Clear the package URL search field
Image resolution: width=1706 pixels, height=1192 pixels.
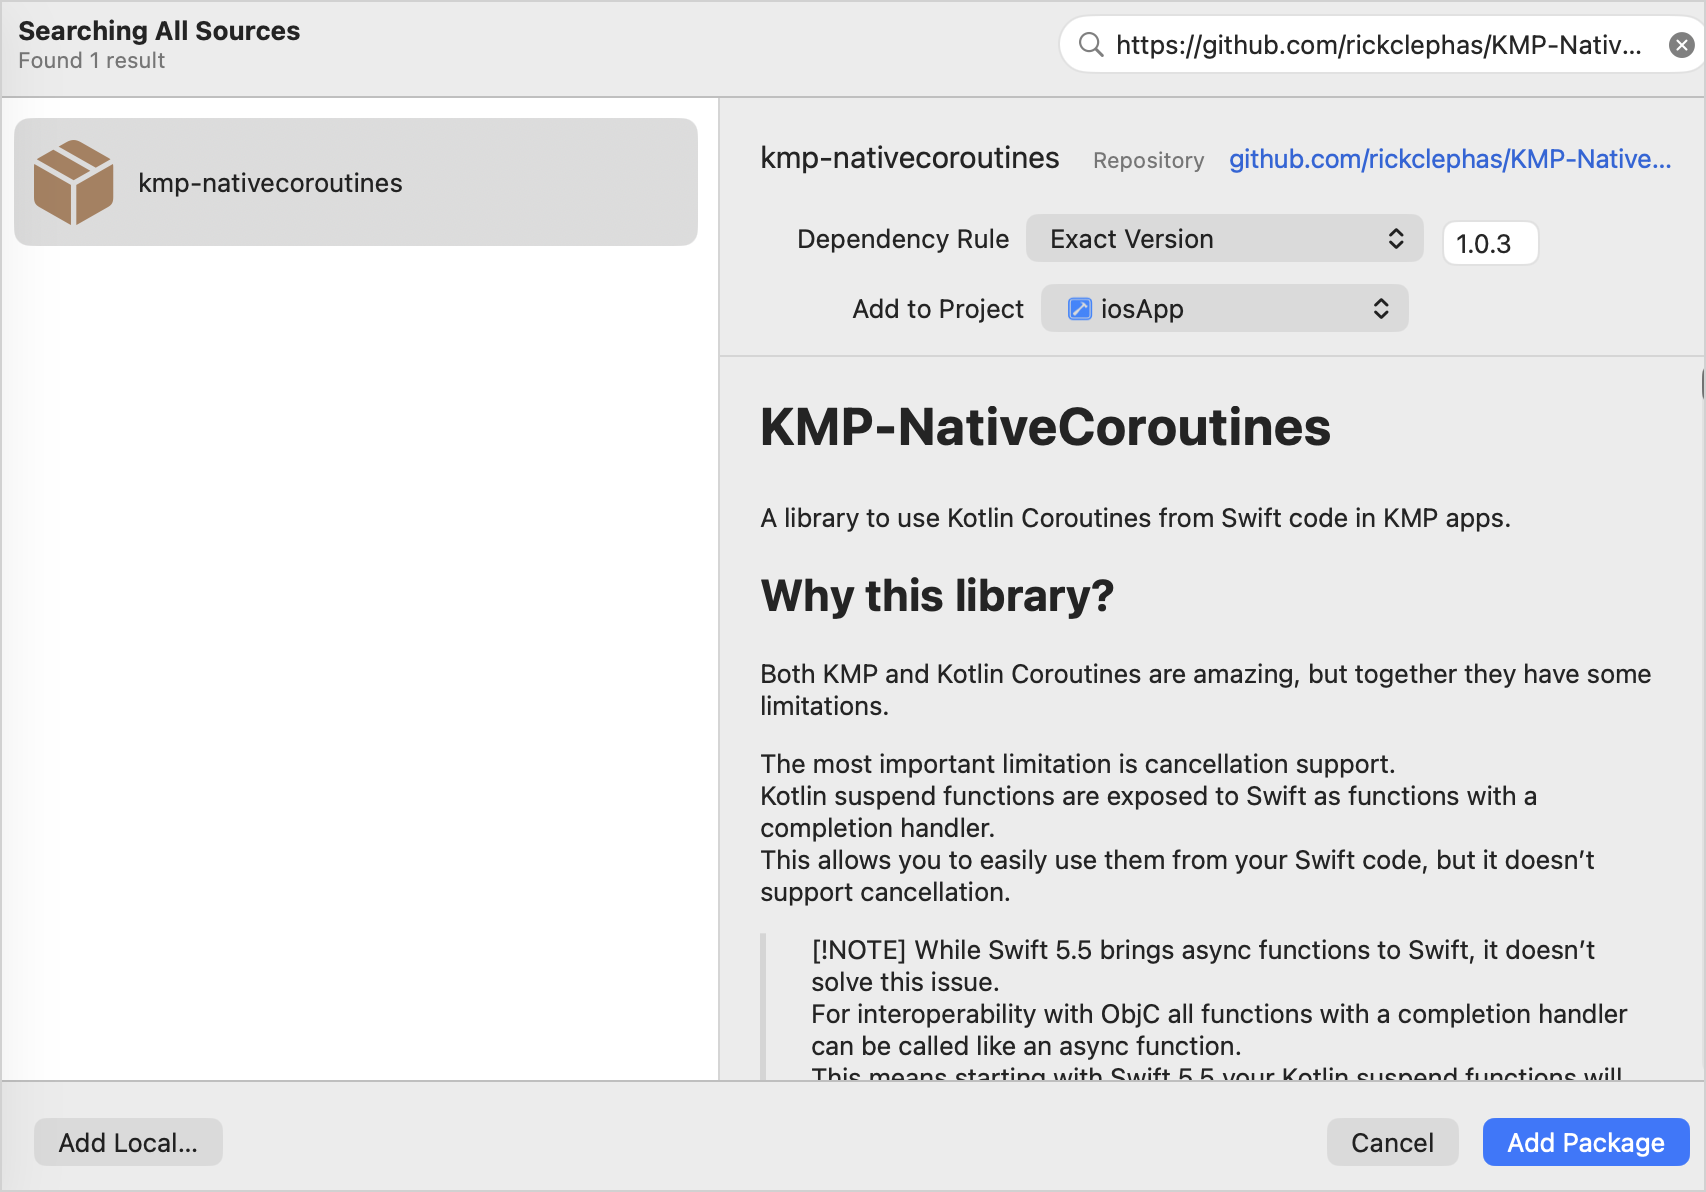point(1682,45)
